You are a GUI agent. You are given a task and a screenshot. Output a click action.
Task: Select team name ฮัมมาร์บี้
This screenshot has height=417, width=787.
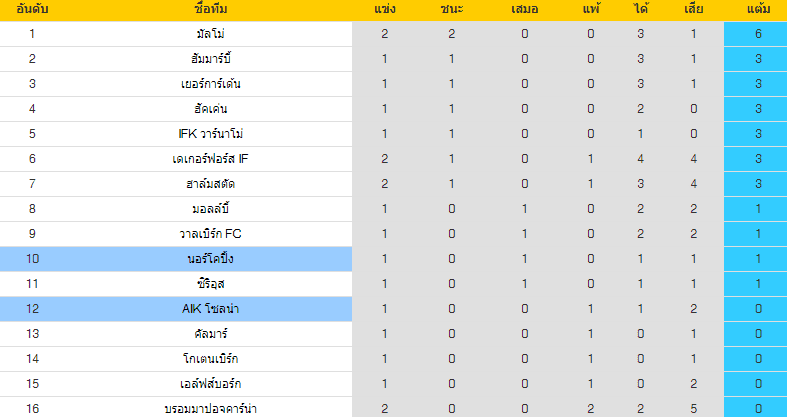(211, 59)
